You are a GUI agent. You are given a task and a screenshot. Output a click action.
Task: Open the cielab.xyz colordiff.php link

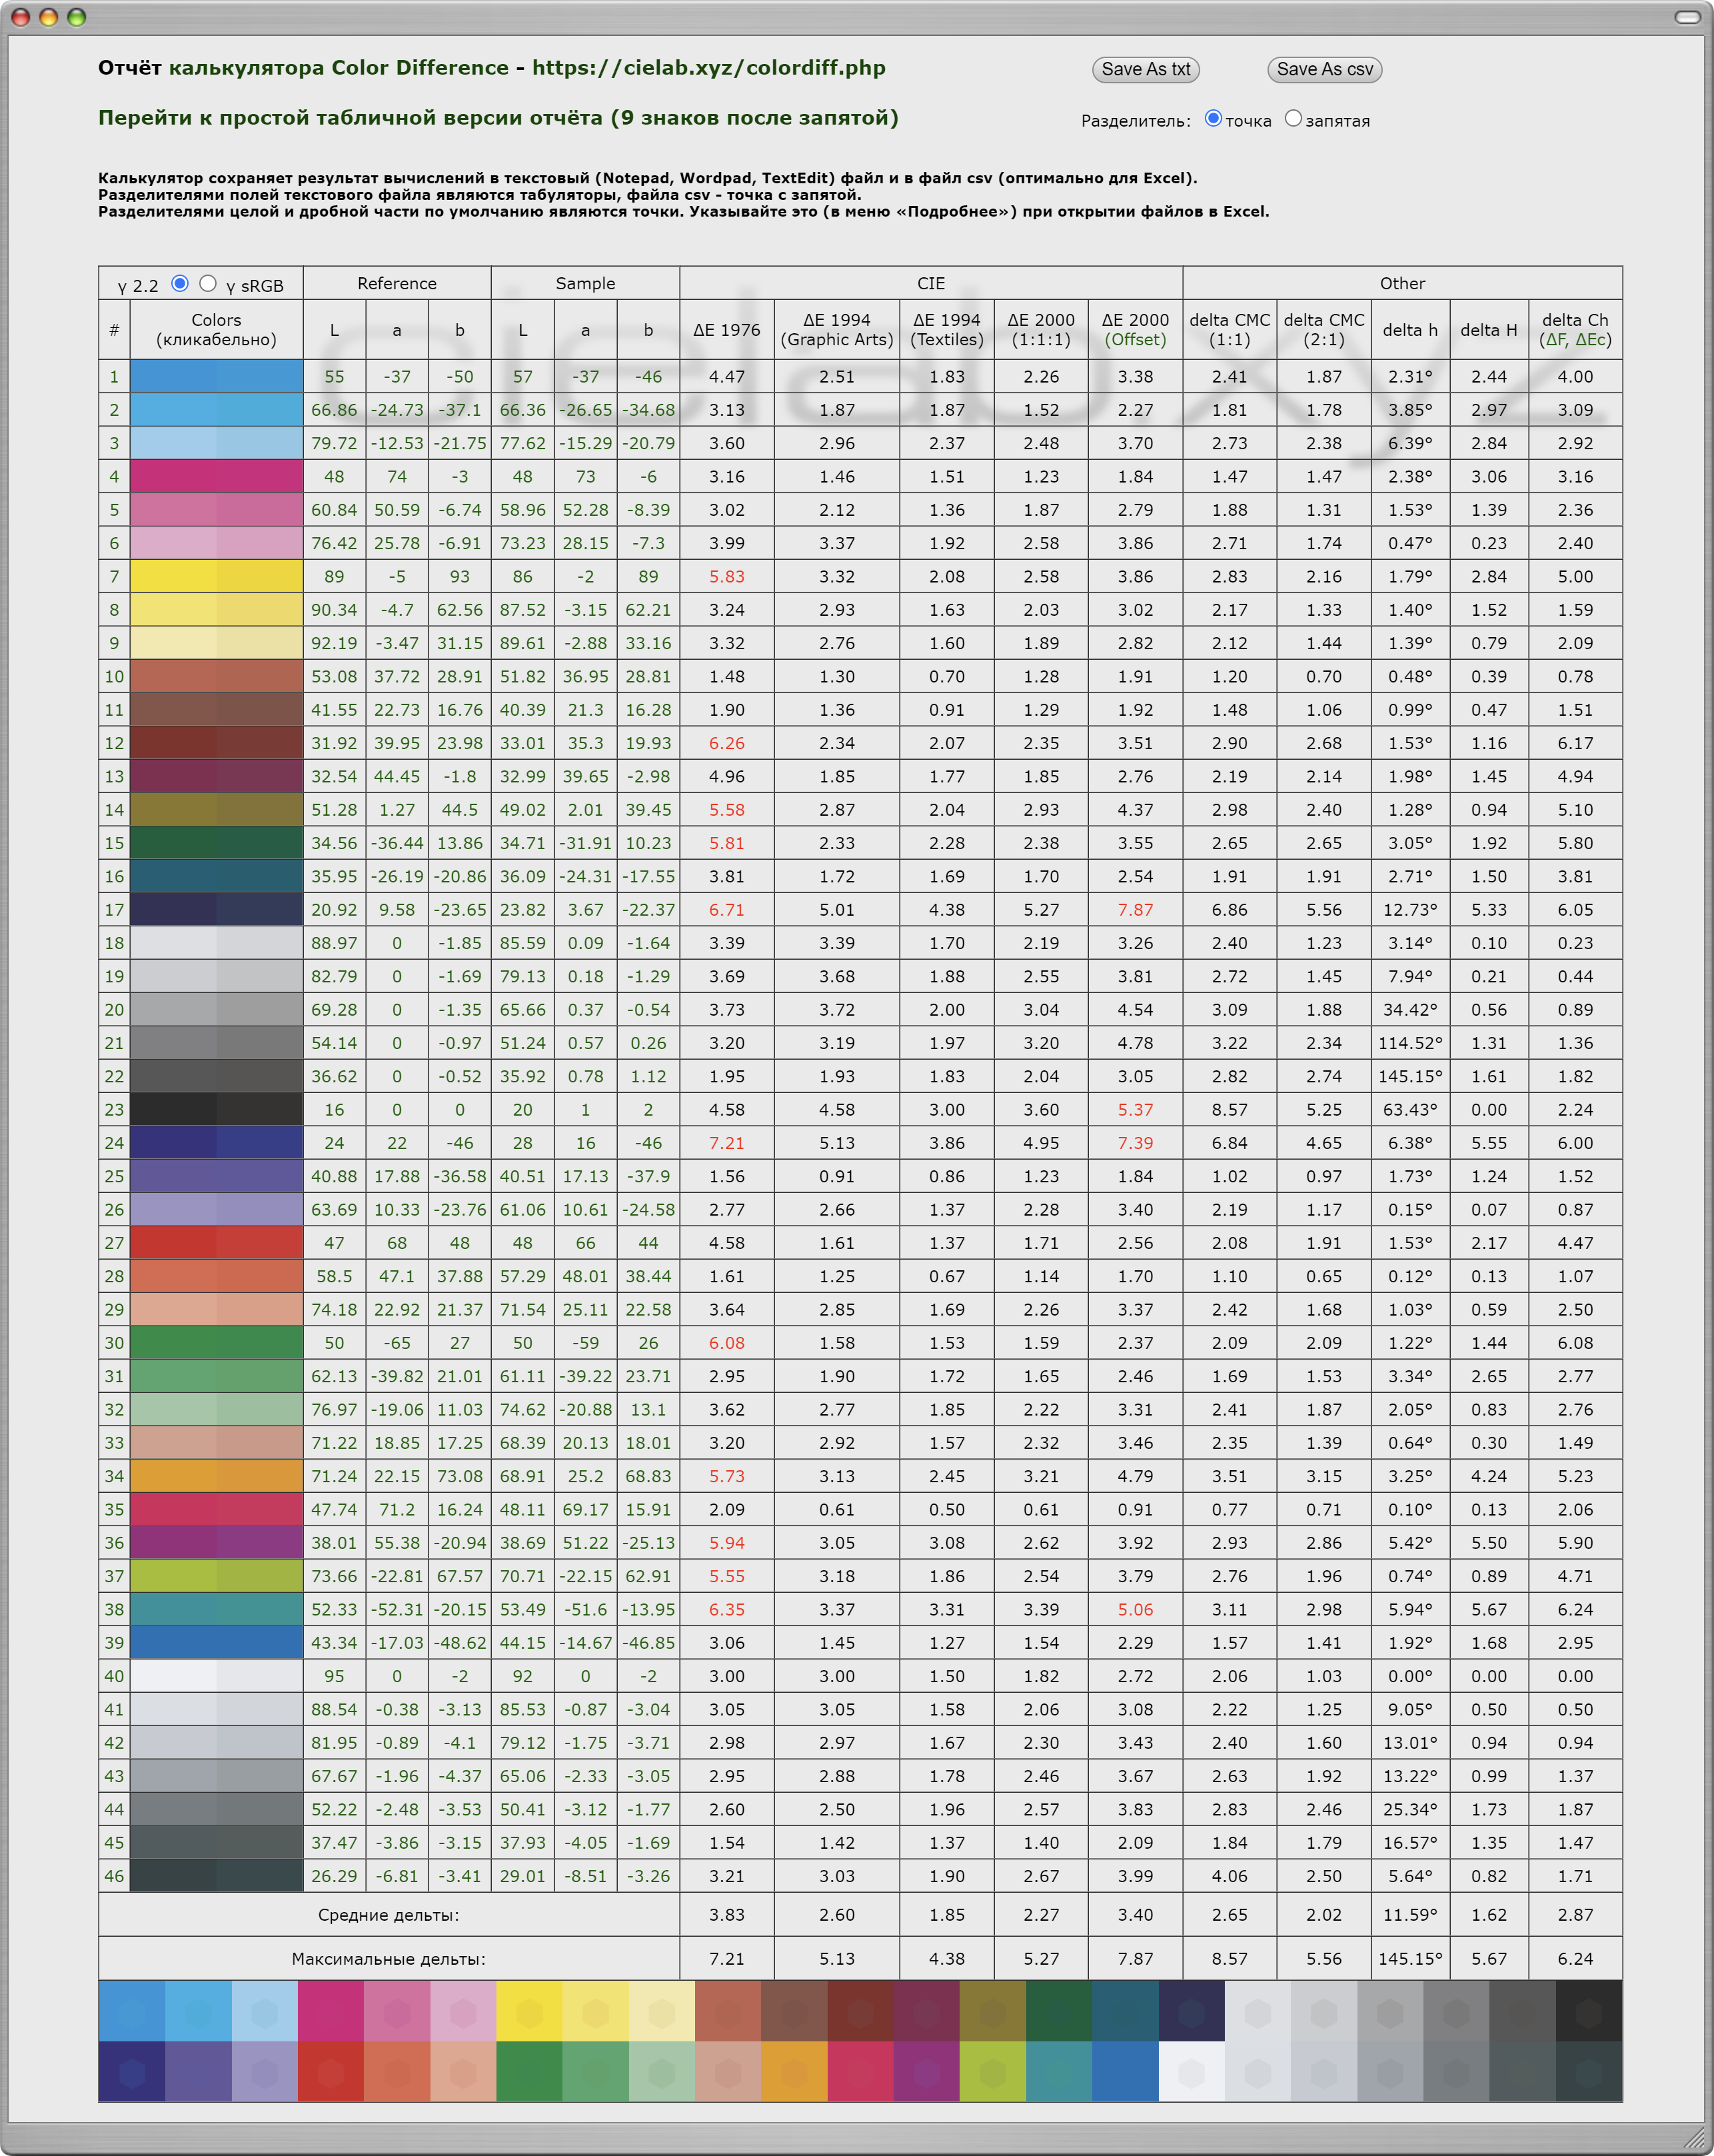(x=708, y=67)
